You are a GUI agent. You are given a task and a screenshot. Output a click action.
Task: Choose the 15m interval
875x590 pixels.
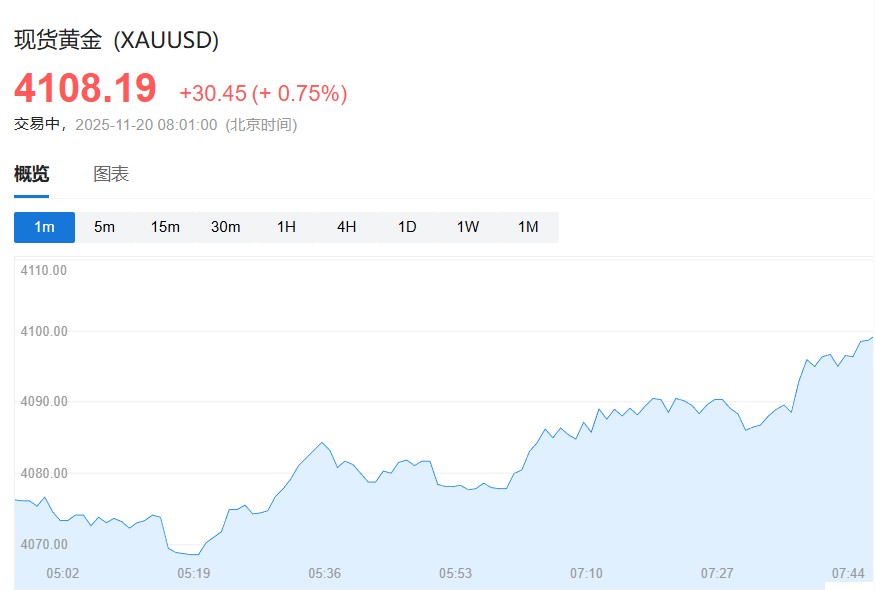pyautogui.click(x=165, y=227)
